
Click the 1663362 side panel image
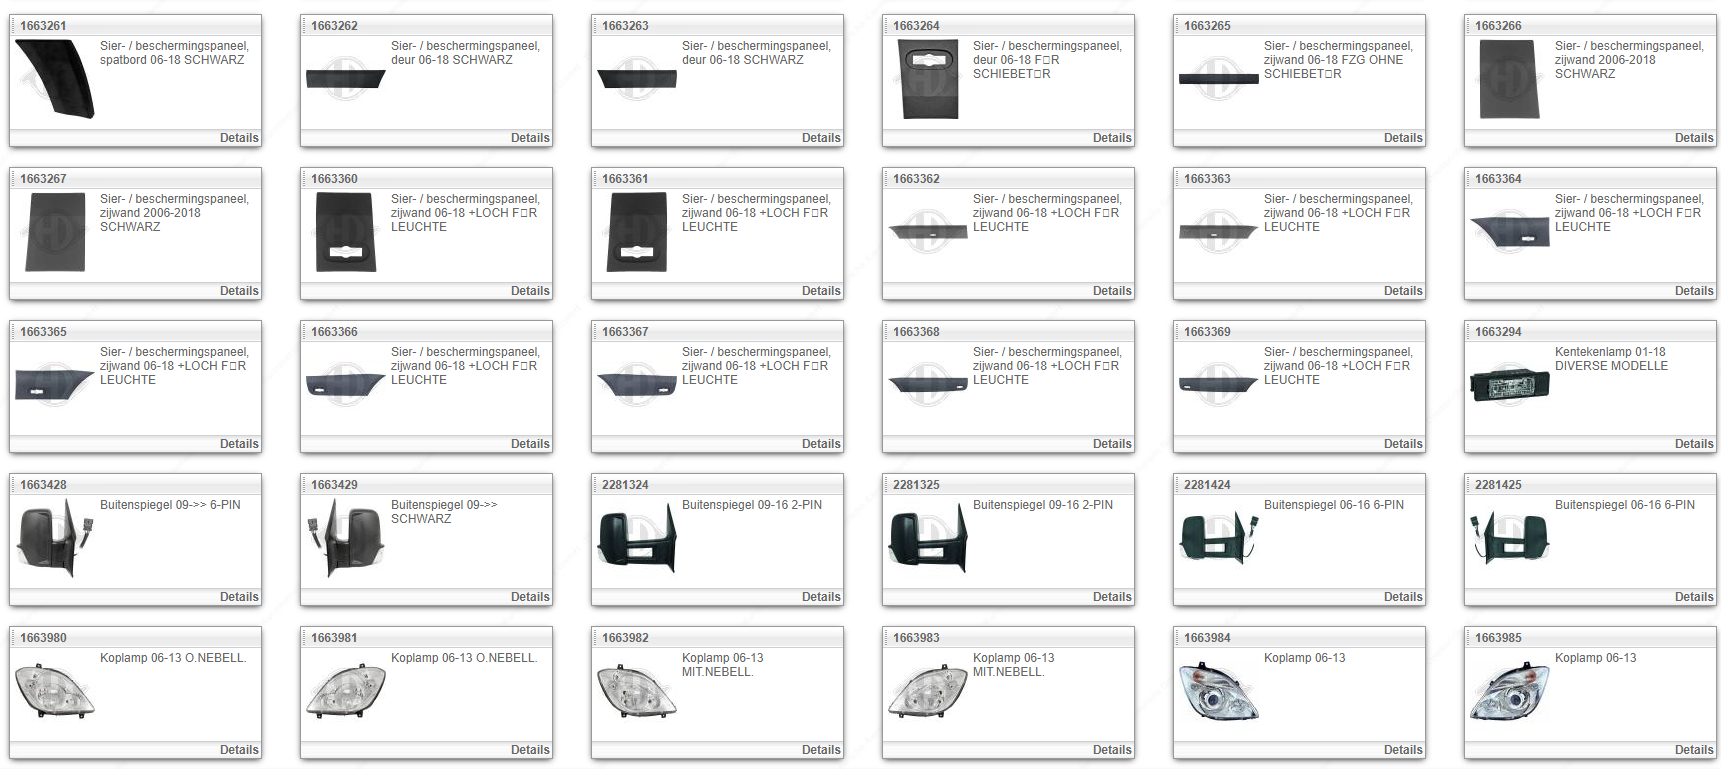[x=928, y=232]
